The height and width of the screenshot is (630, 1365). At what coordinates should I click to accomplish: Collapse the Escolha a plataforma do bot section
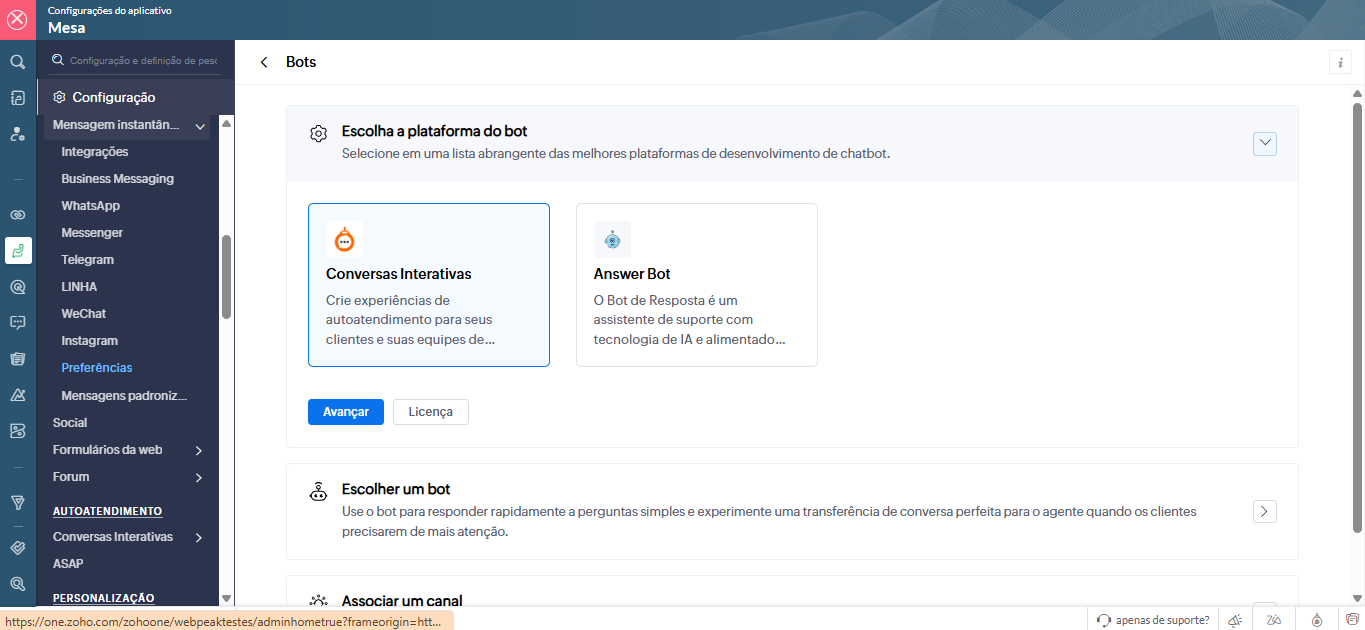[1265, 144]
